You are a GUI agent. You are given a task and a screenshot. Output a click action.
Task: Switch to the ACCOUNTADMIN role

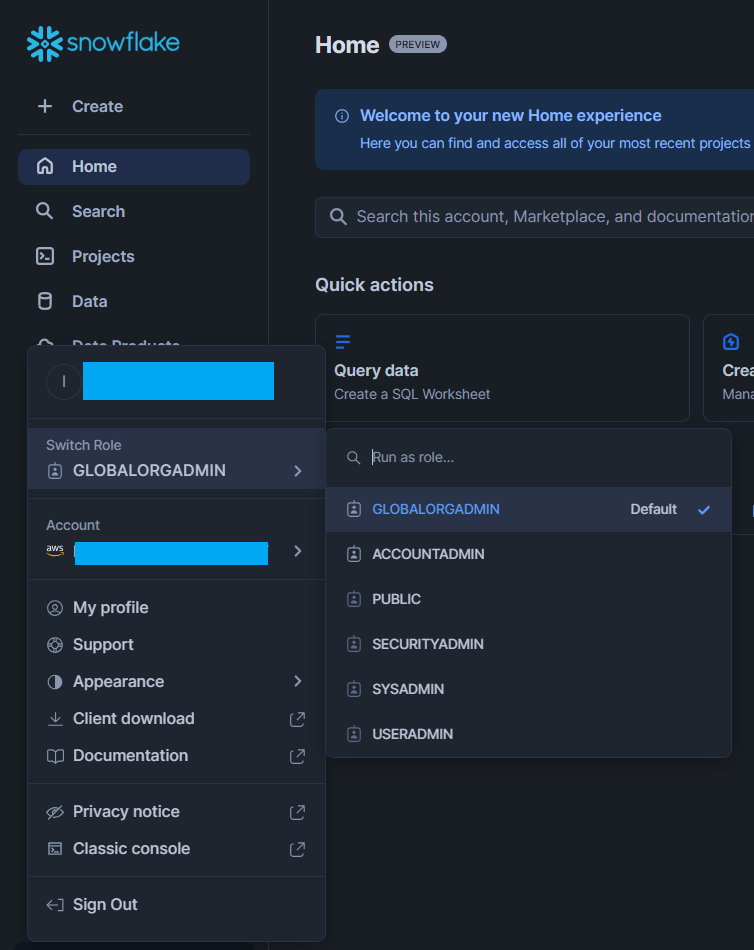[428, 554]
